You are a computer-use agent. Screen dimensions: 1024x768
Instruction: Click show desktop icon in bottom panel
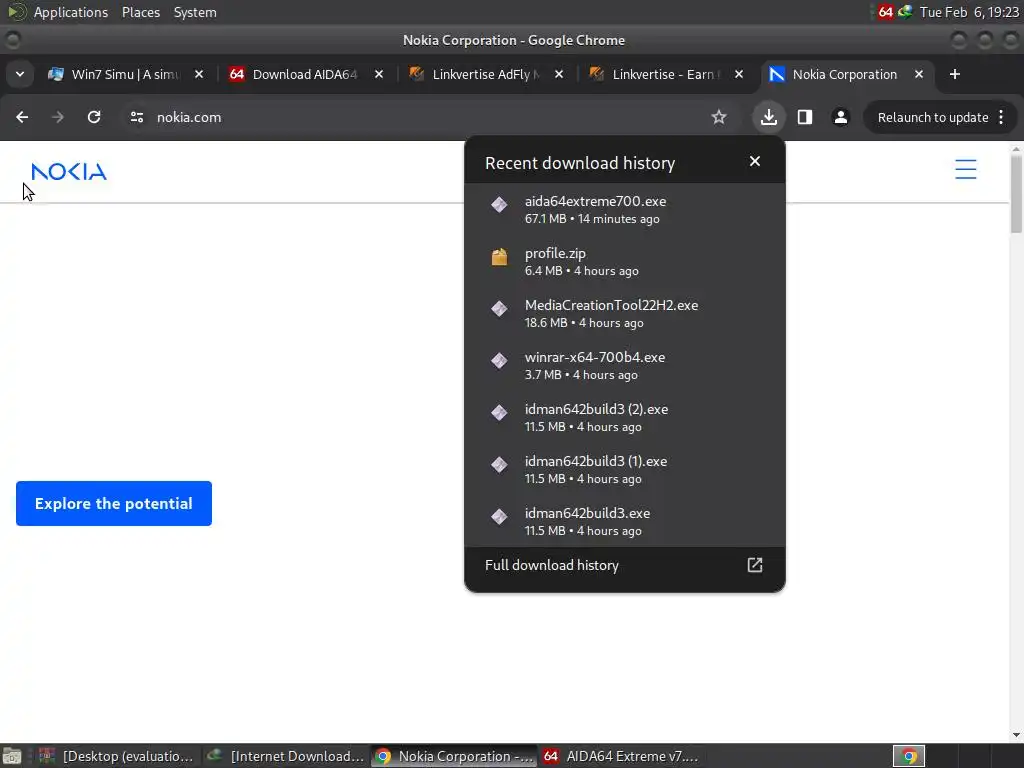12,756
